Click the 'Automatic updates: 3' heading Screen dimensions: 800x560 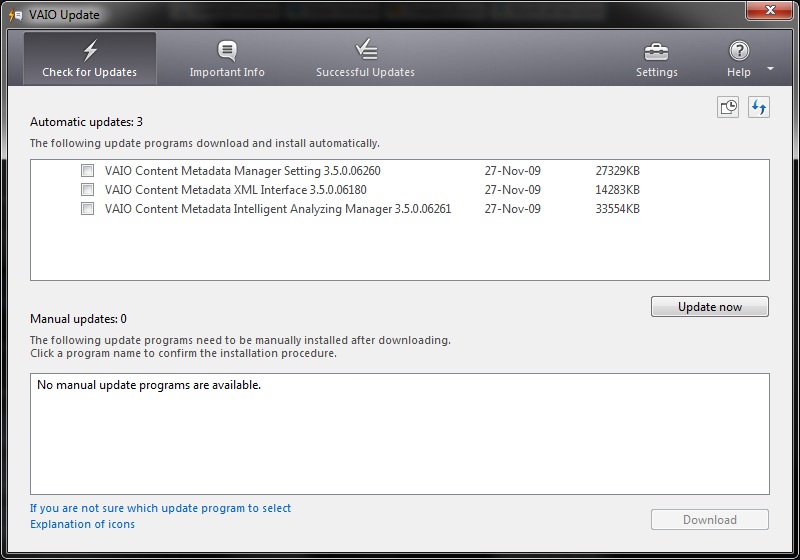point(86,122)
